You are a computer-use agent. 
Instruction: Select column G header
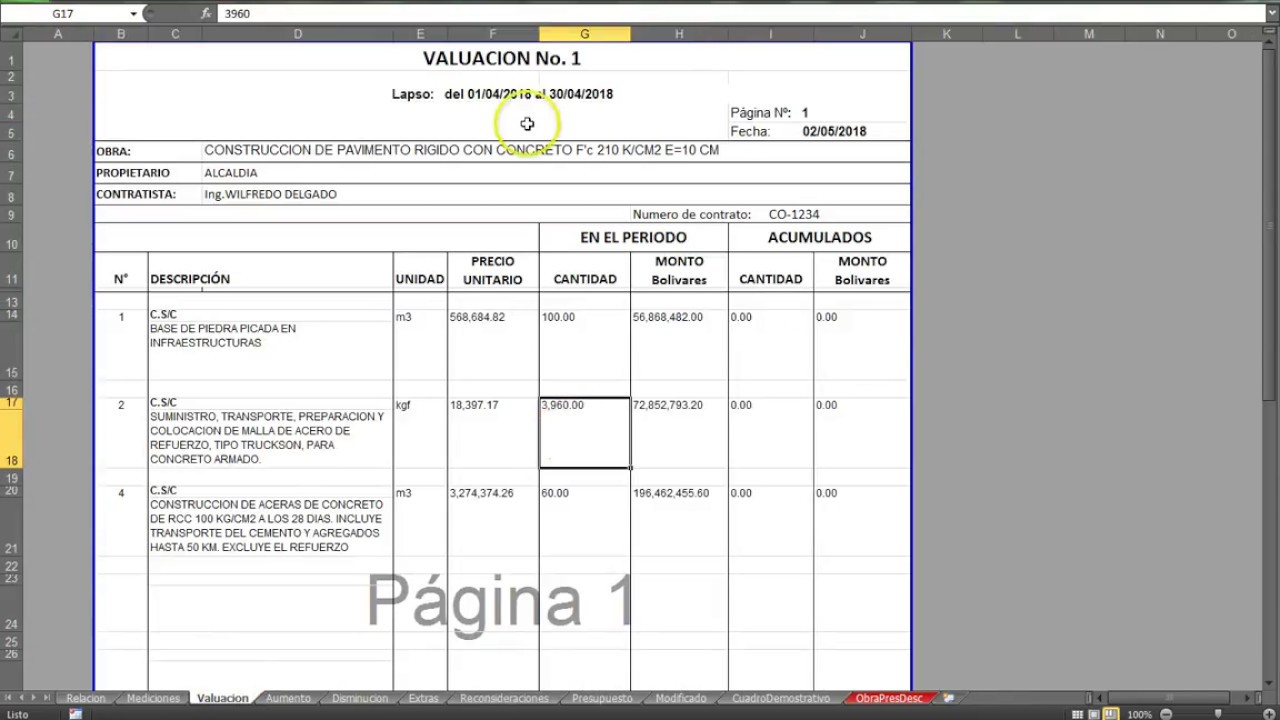584,34
